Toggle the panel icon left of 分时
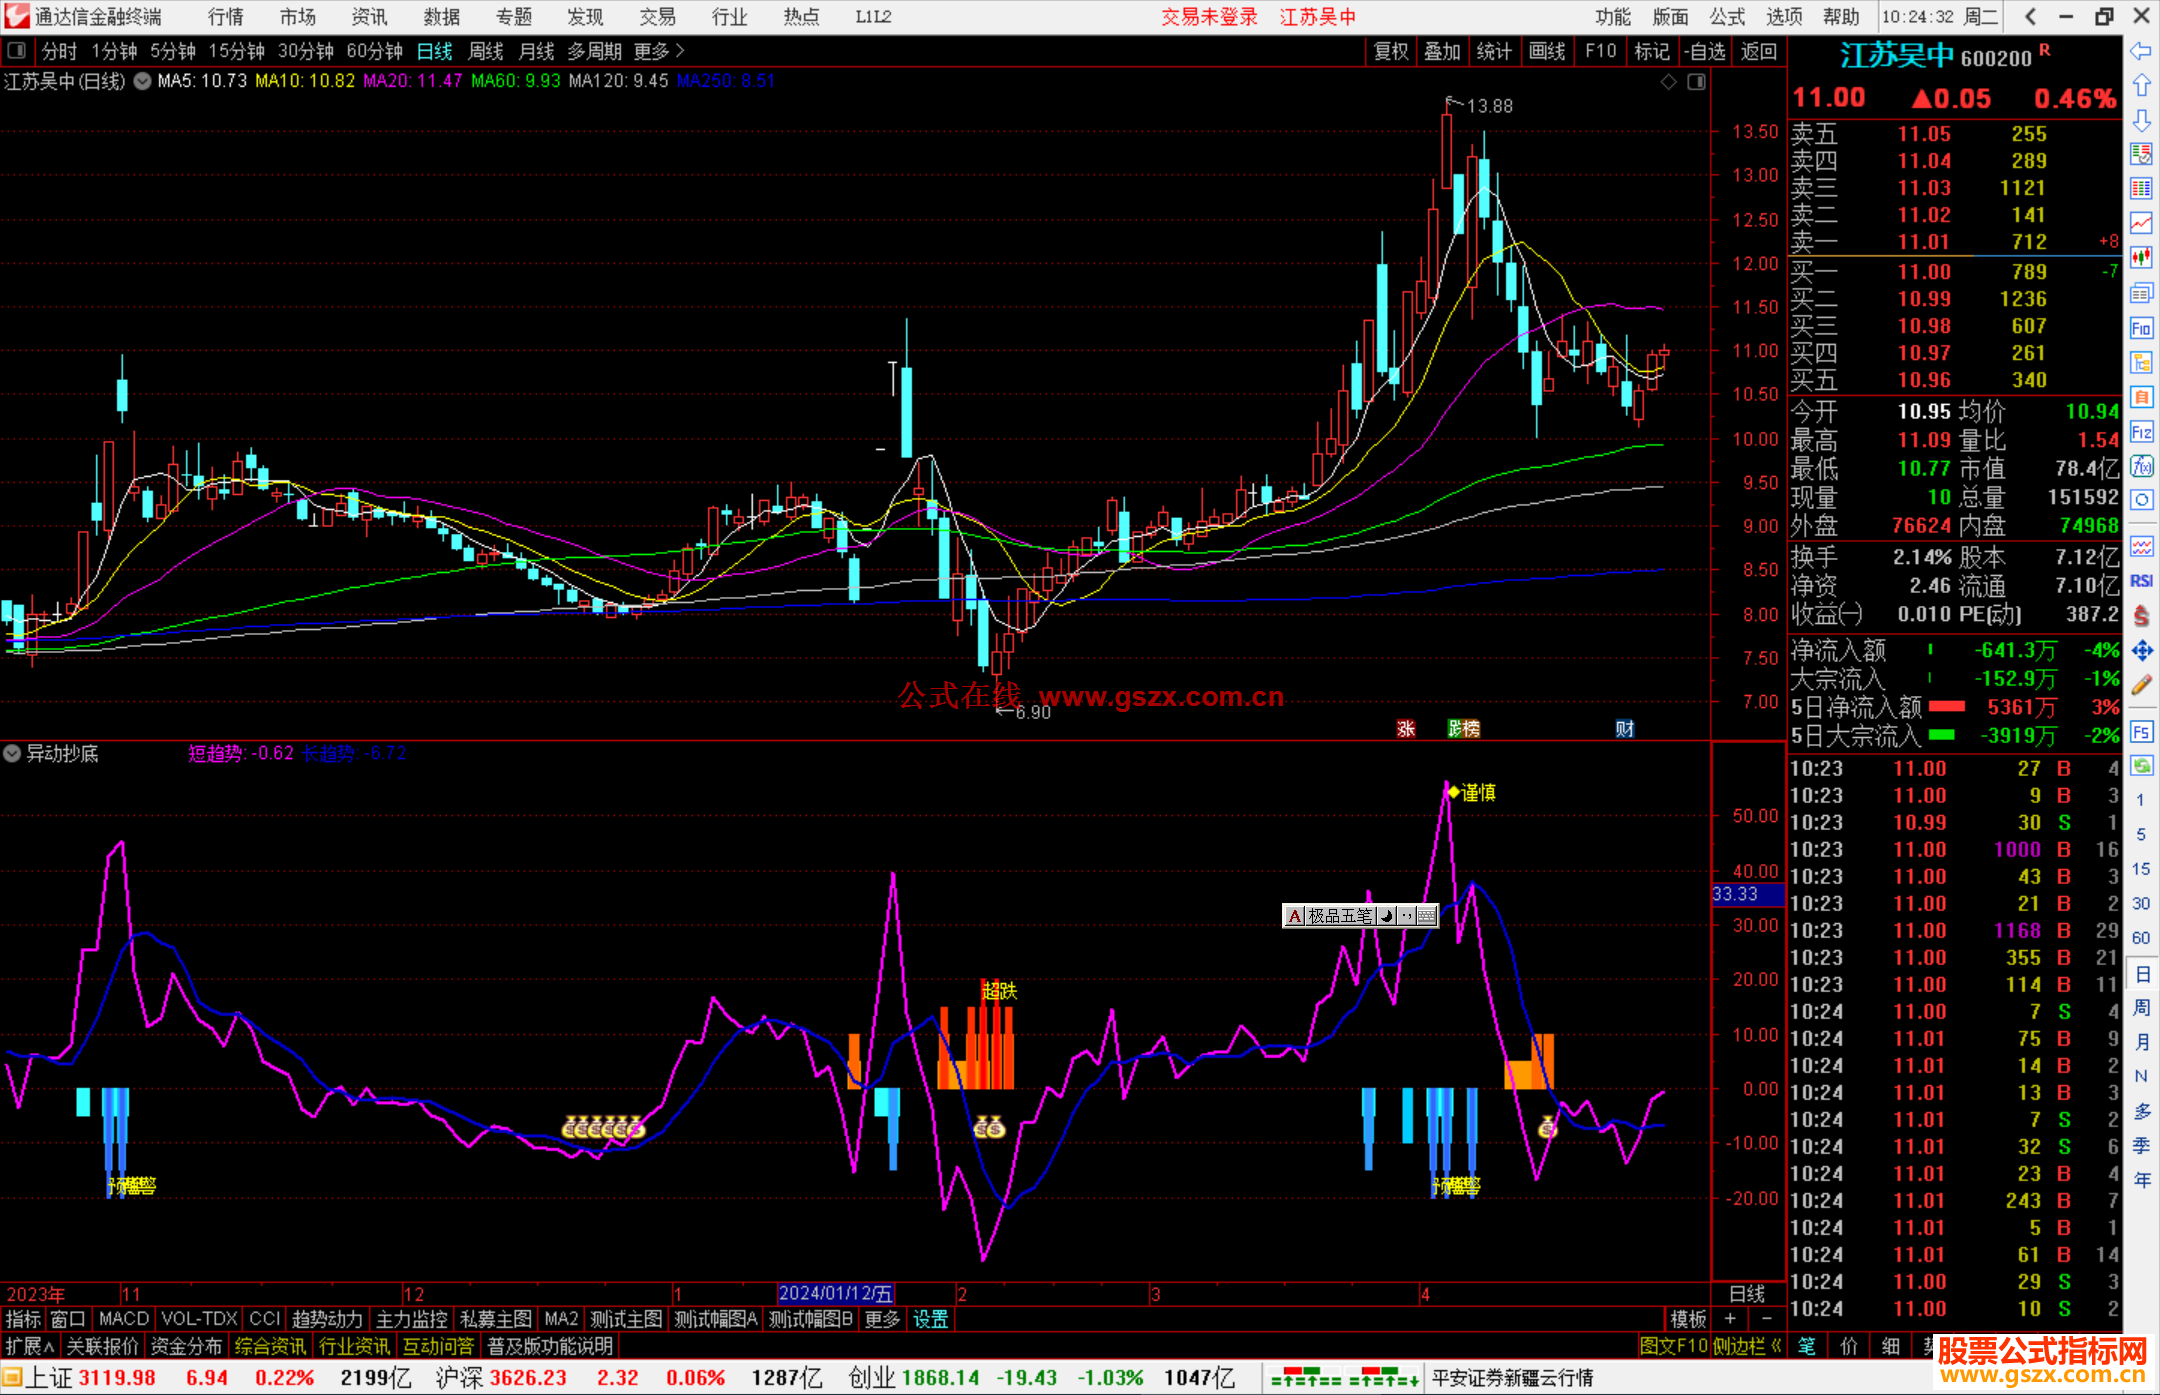Image resolution: width=2160 pixels, height=1395 pixels. [17, 51]
